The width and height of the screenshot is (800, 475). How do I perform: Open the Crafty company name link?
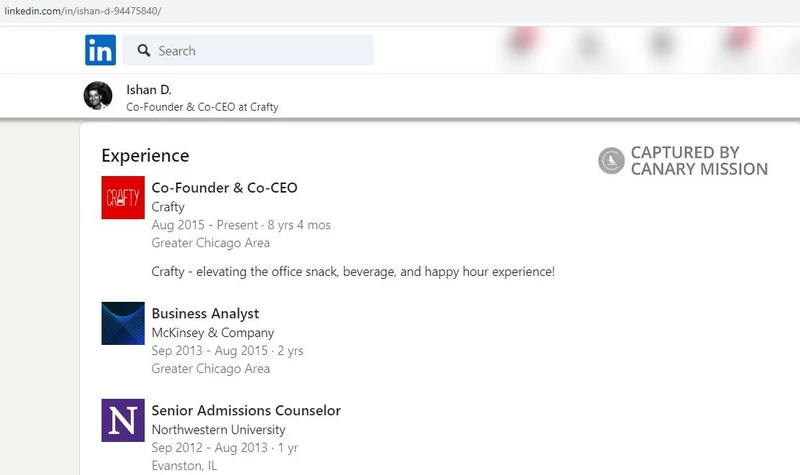(x=168, y=207)
